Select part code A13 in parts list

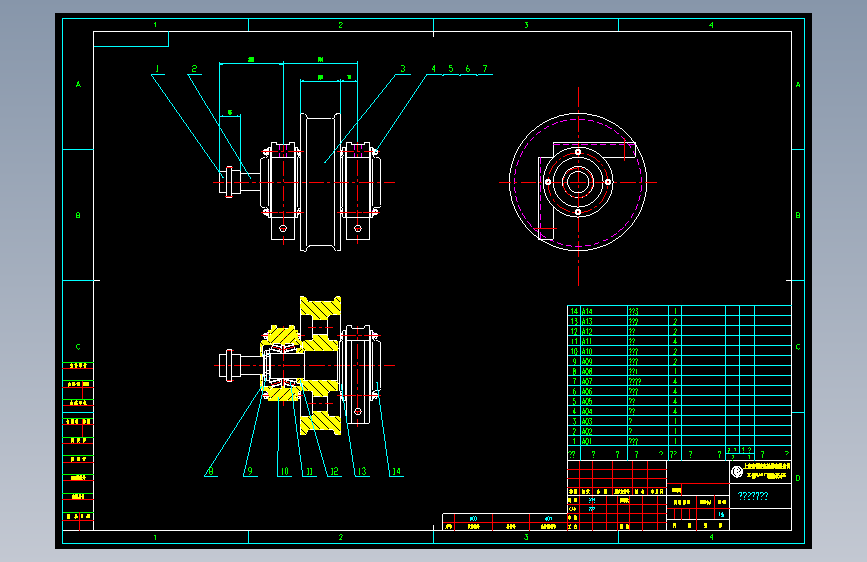[x=587, y=321]
